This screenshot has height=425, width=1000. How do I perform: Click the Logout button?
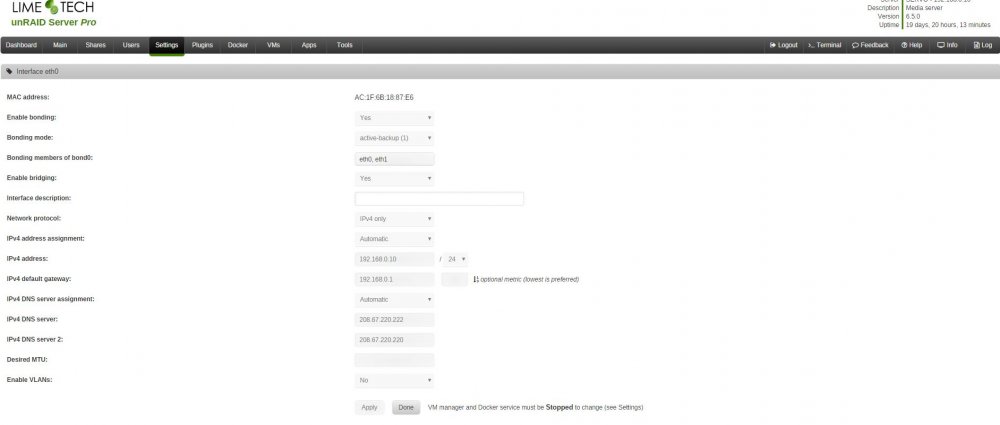click(783, 45)
